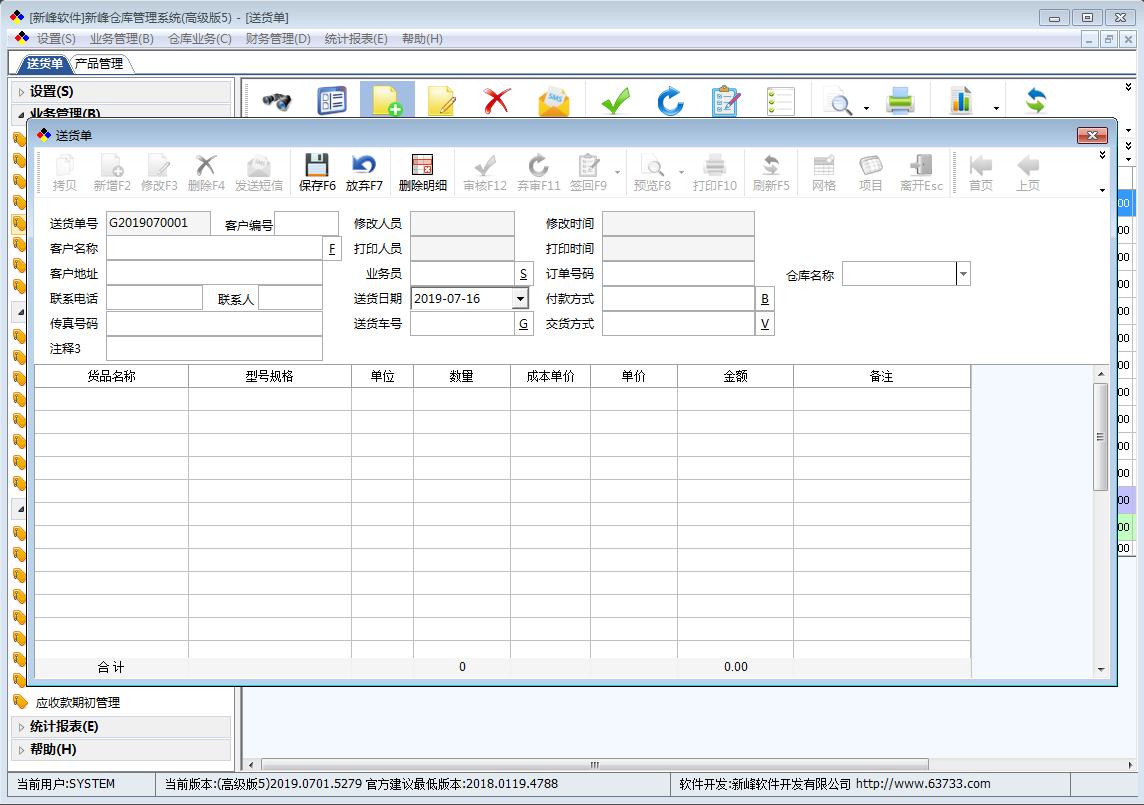Click the printer icon in main toolbar
Screen dimensions: 1144x805
point(901,101)
